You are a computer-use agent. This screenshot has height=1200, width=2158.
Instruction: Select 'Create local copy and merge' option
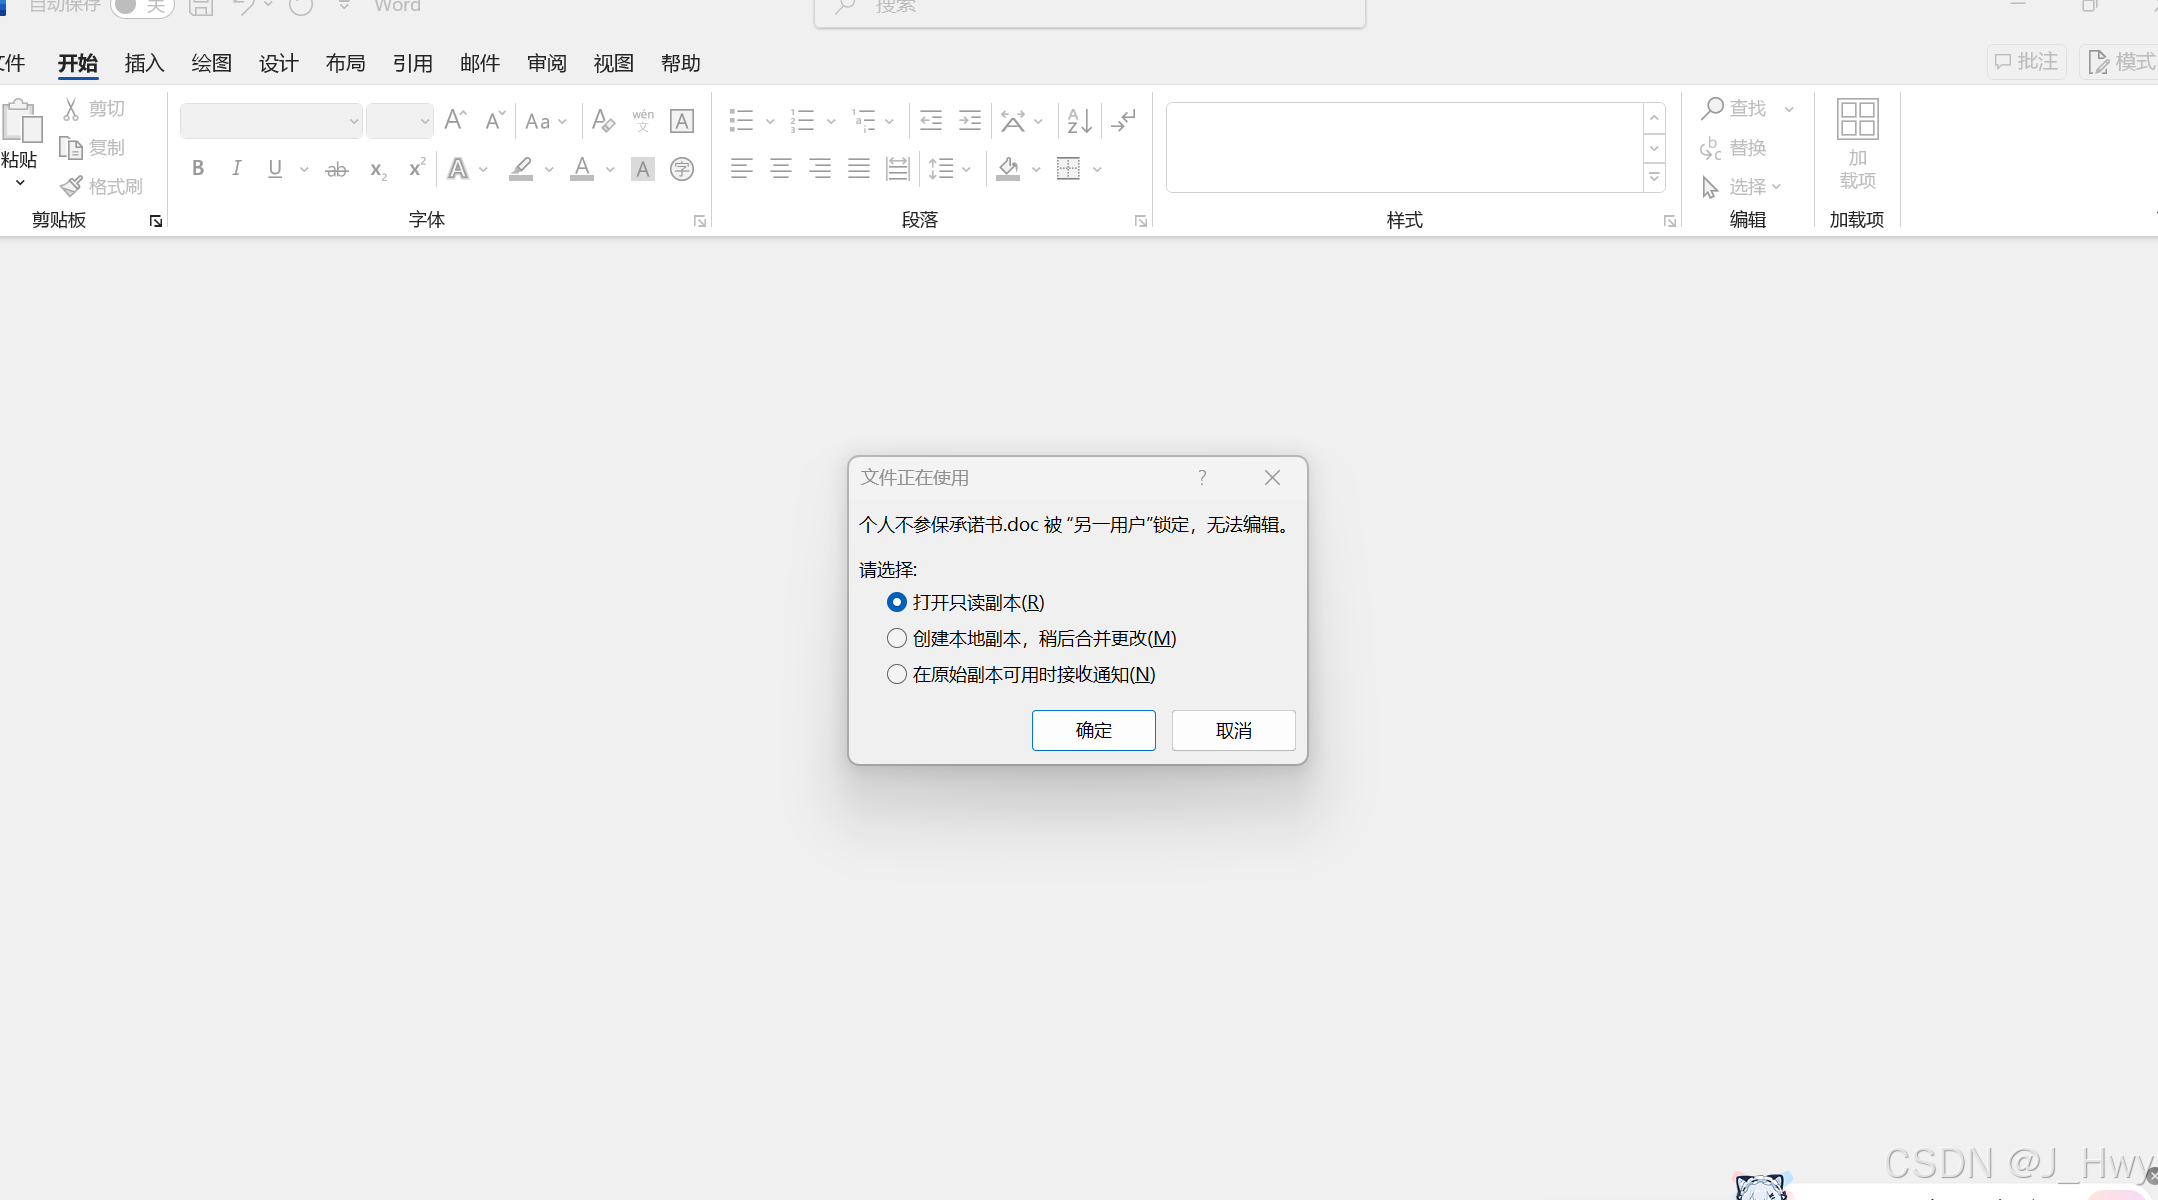897,638
